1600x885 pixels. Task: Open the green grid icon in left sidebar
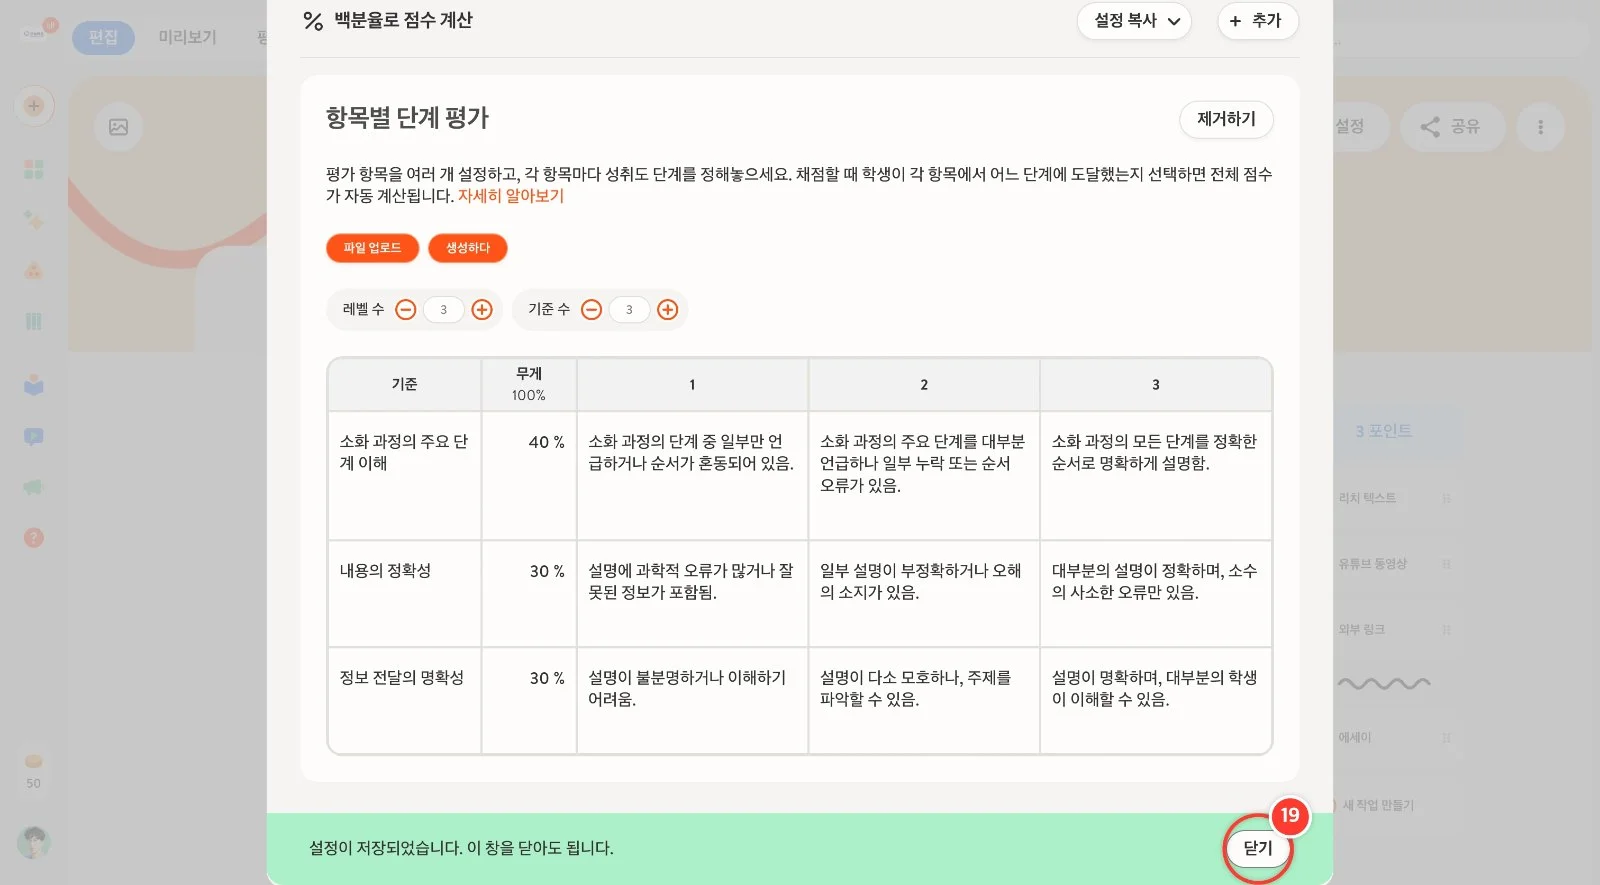tap(34, 169)
